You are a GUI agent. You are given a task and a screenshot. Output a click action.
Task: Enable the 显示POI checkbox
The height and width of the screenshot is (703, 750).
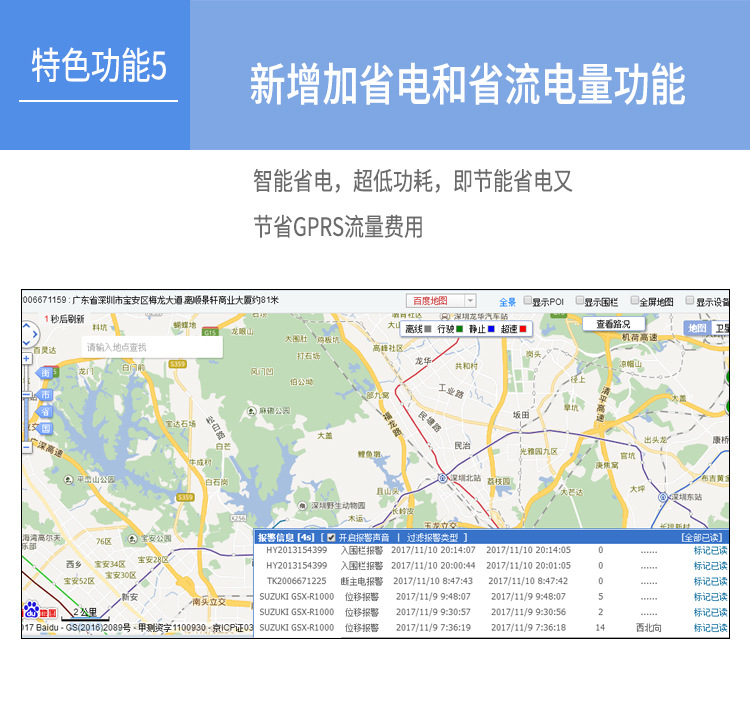point(528,301)
